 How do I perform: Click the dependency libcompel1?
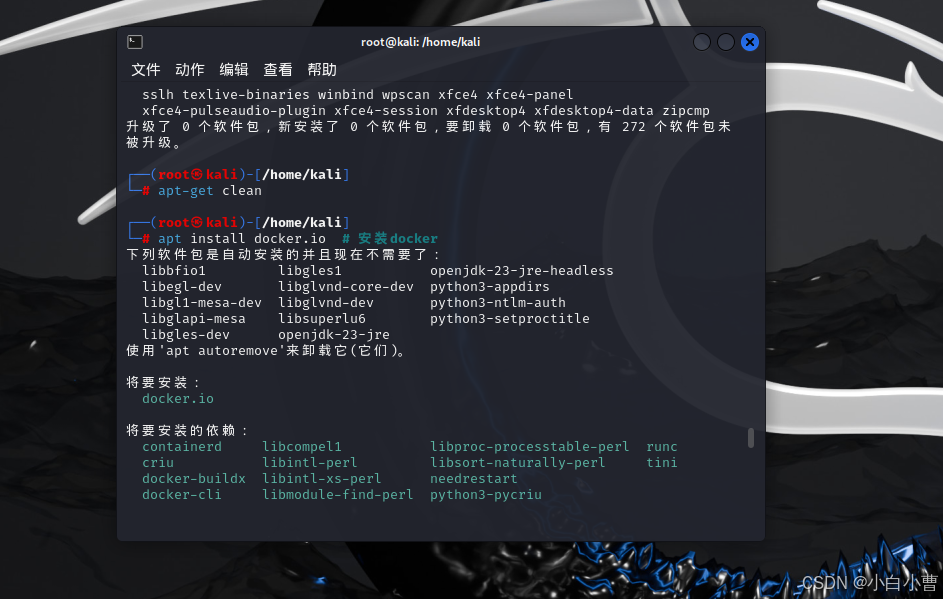302,447
